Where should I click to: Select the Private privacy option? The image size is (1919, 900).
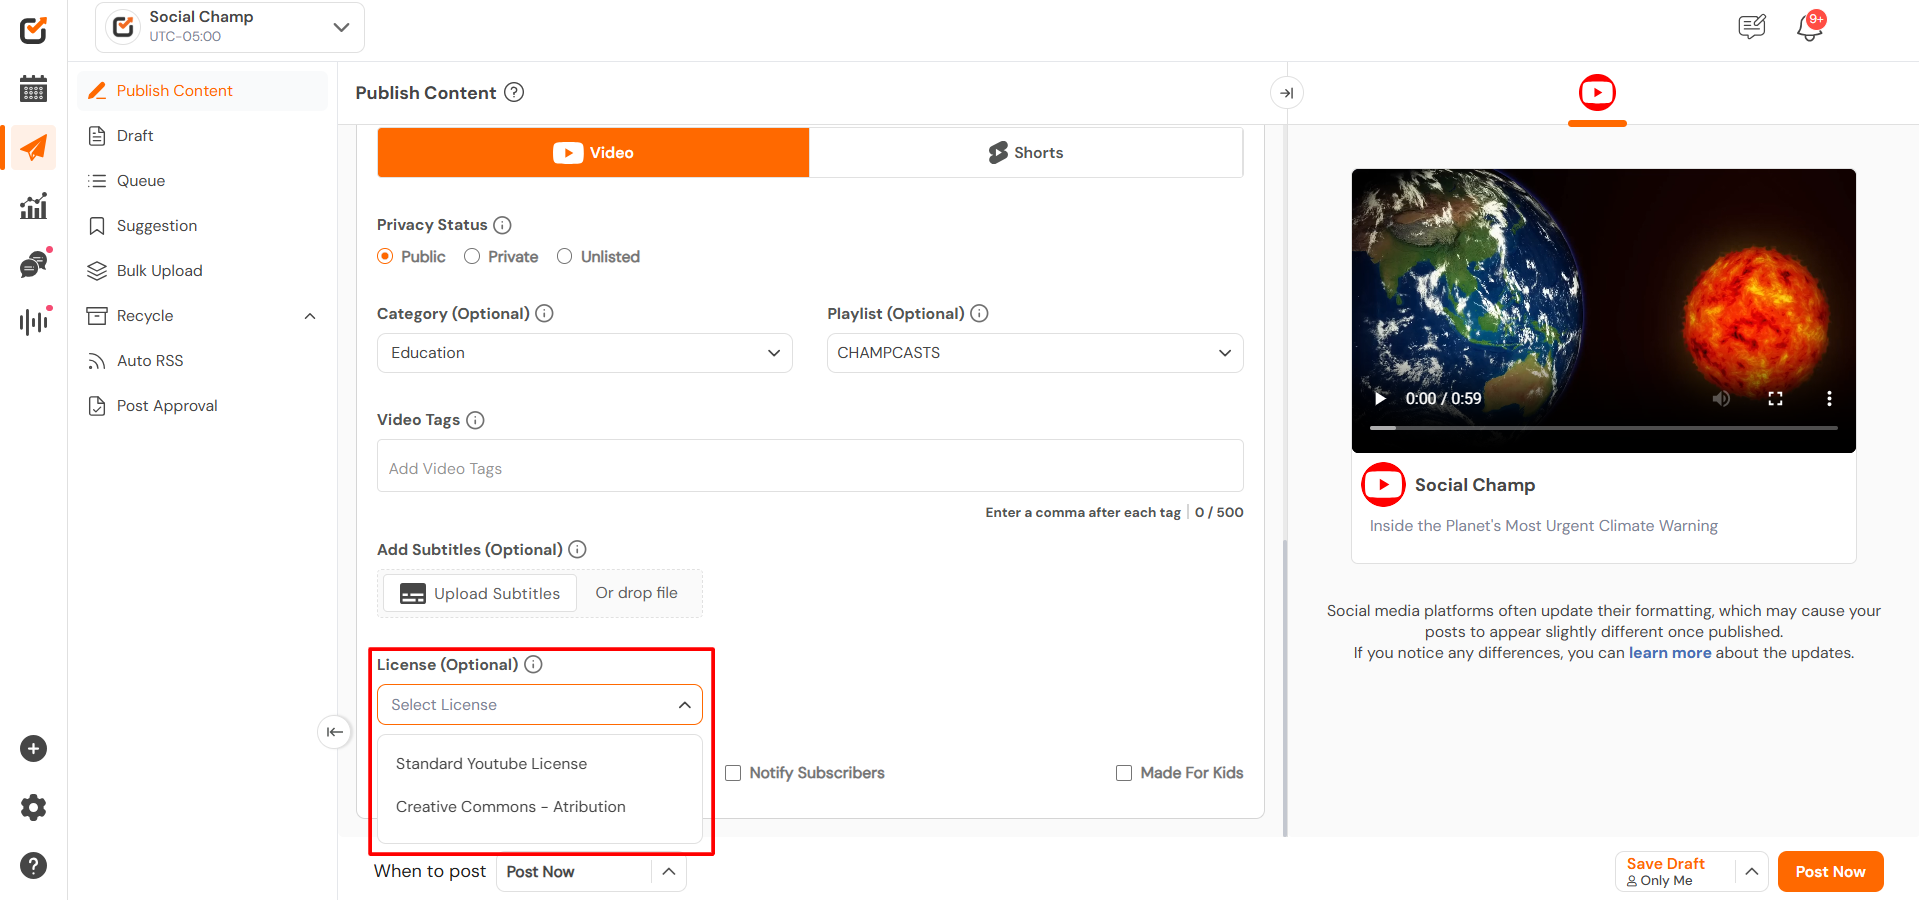coord(472,257)
